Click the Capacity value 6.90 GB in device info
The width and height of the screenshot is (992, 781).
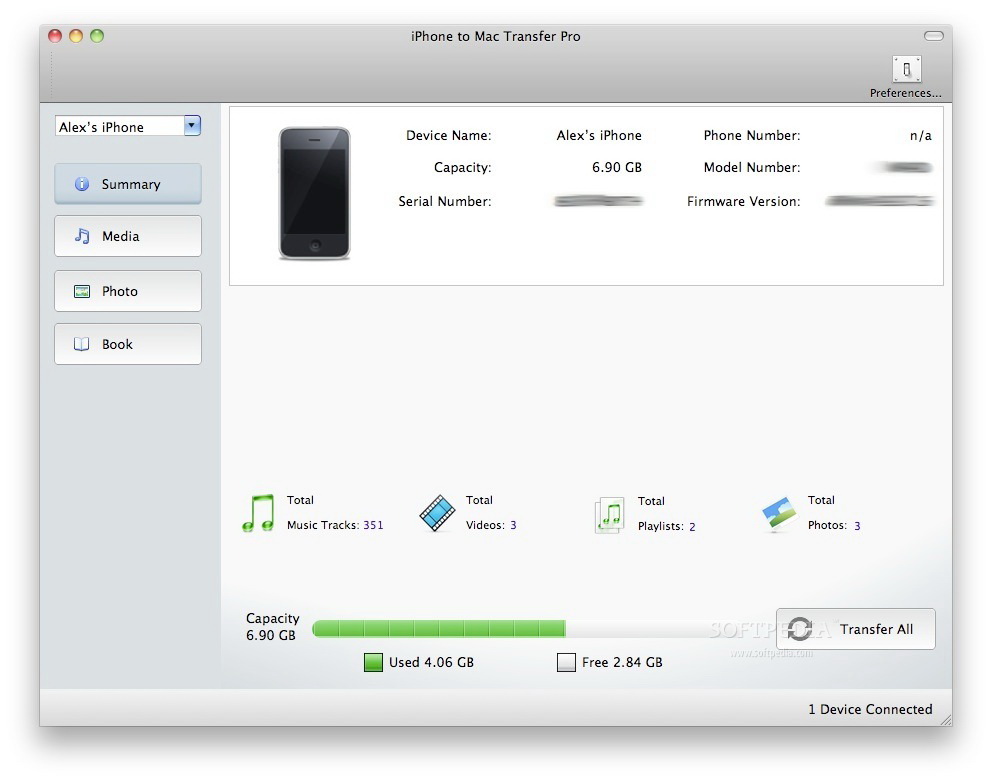[x=617, y=168]
